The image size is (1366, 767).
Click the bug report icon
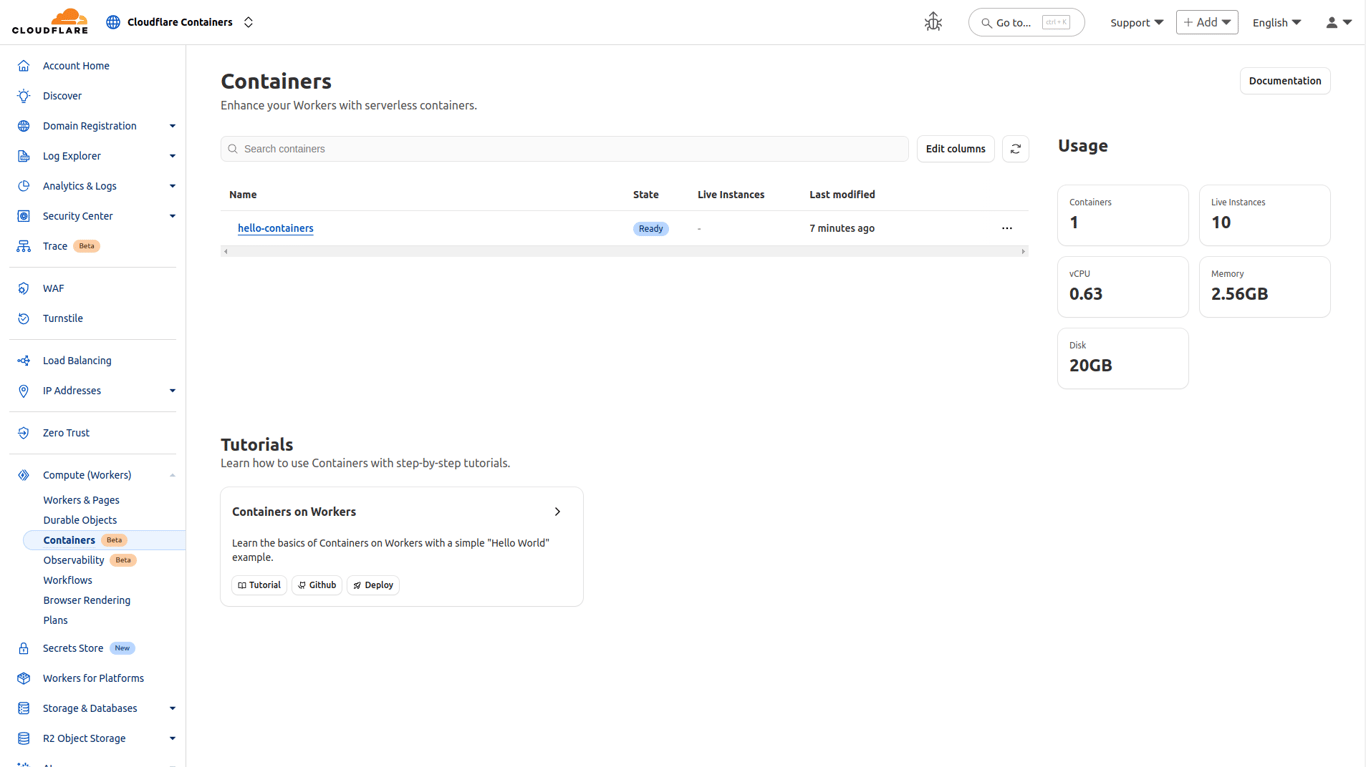coord(933,22)
